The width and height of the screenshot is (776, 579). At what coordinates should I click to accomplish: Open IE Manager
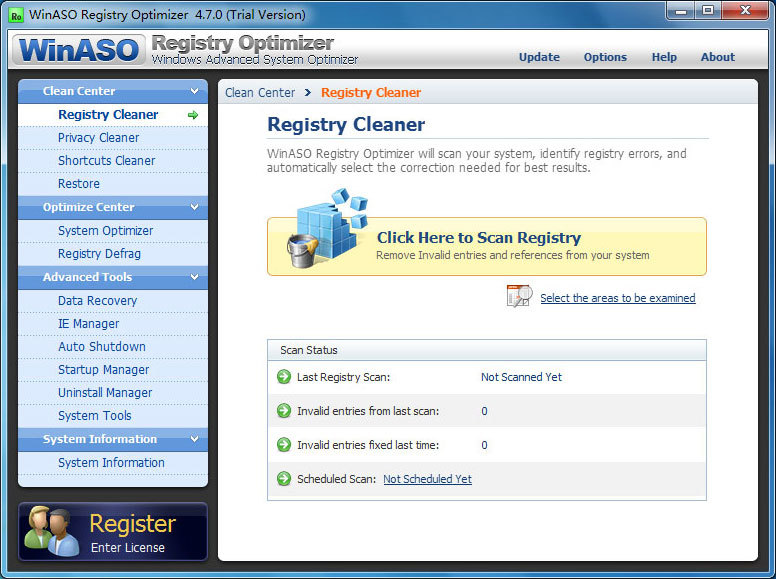(113, 324)
